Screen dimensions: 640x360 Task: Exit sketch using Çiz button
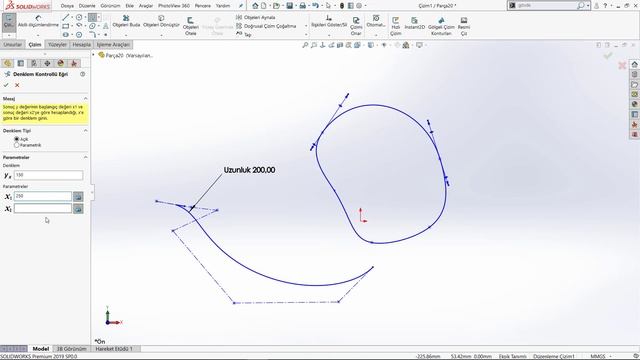[x=9, y=22]
